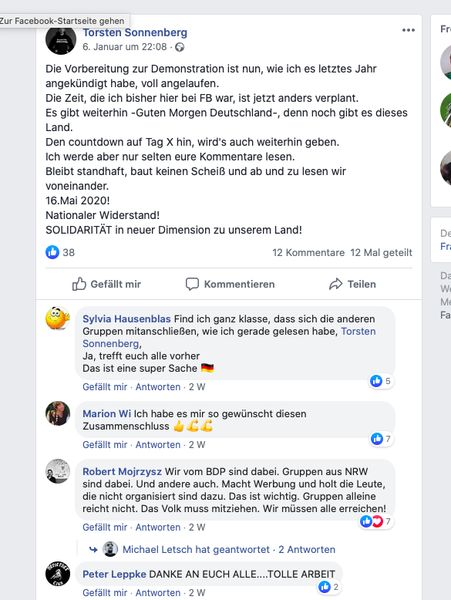Open Sylvia Hausenblas's smiley avatar
This screenshot has height=600, width=451.
point(58,318)
